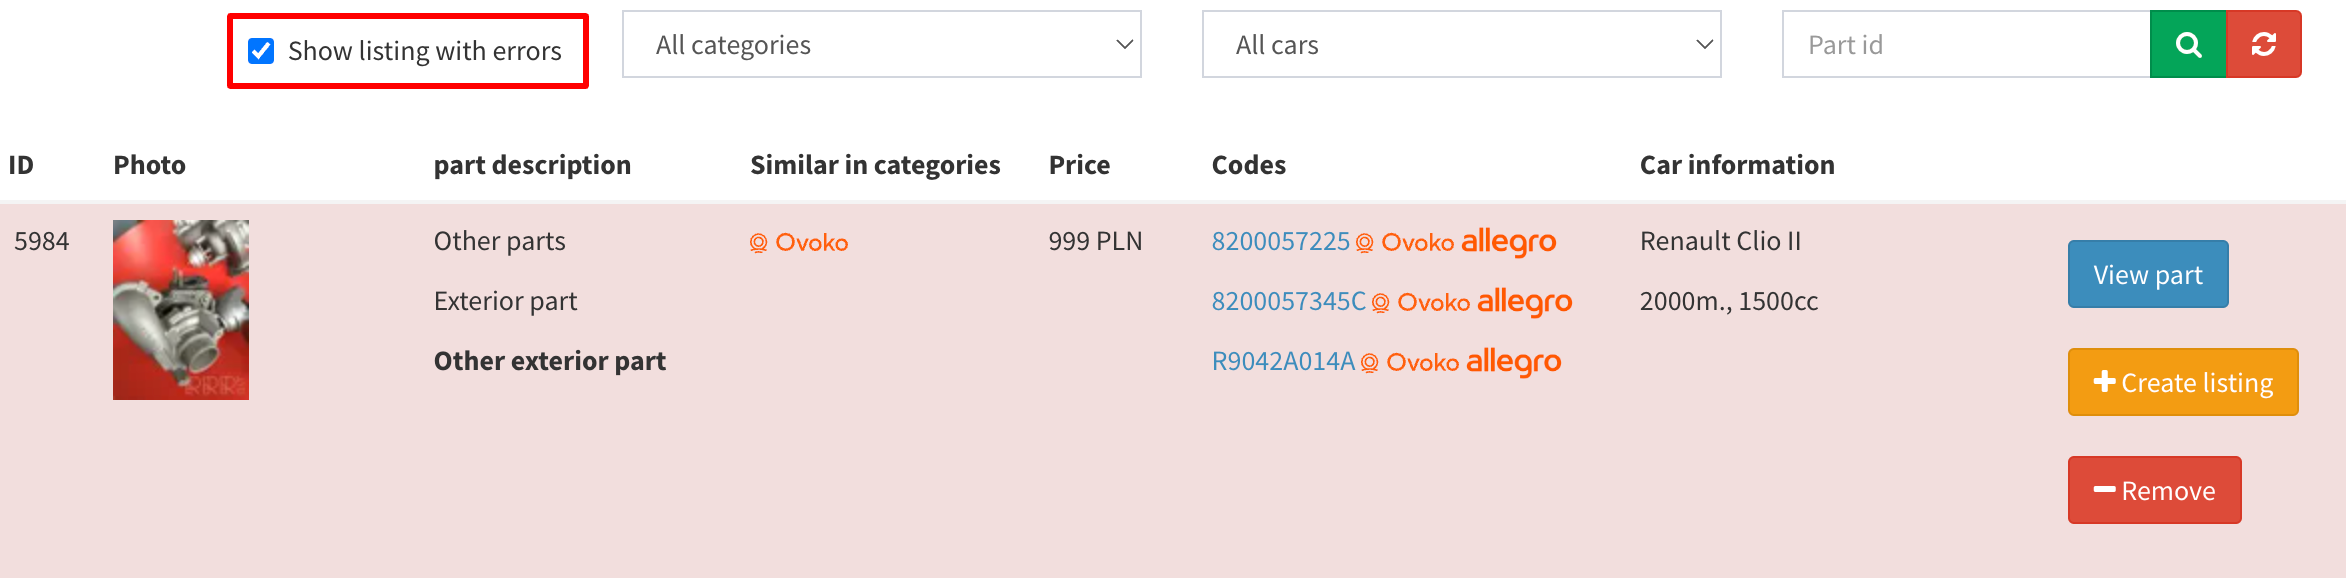2346x578 pixels.
Task: Click allegro logo beside code 8200057345C
Action: 1524,301
